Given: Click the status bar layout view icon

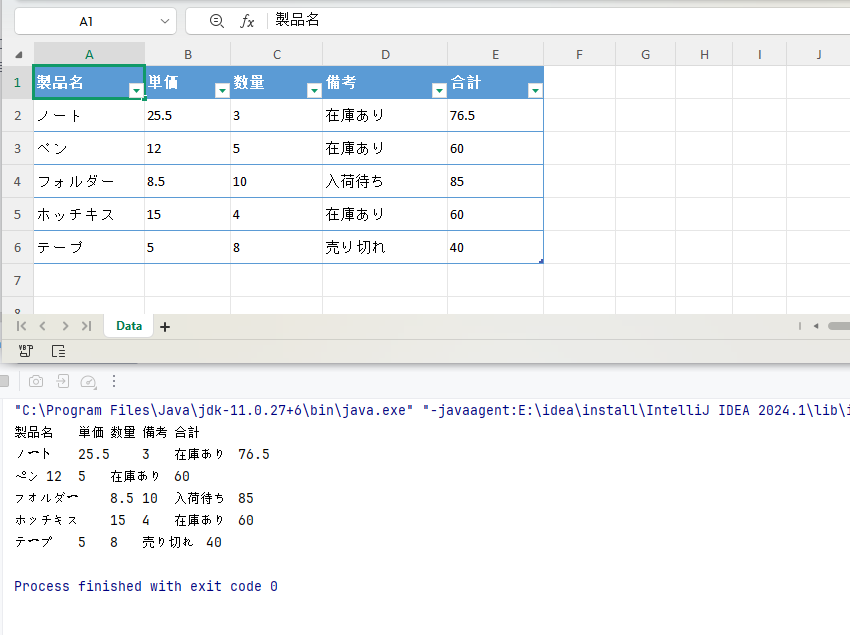Looking at the screenshot, I should [58, 351].
